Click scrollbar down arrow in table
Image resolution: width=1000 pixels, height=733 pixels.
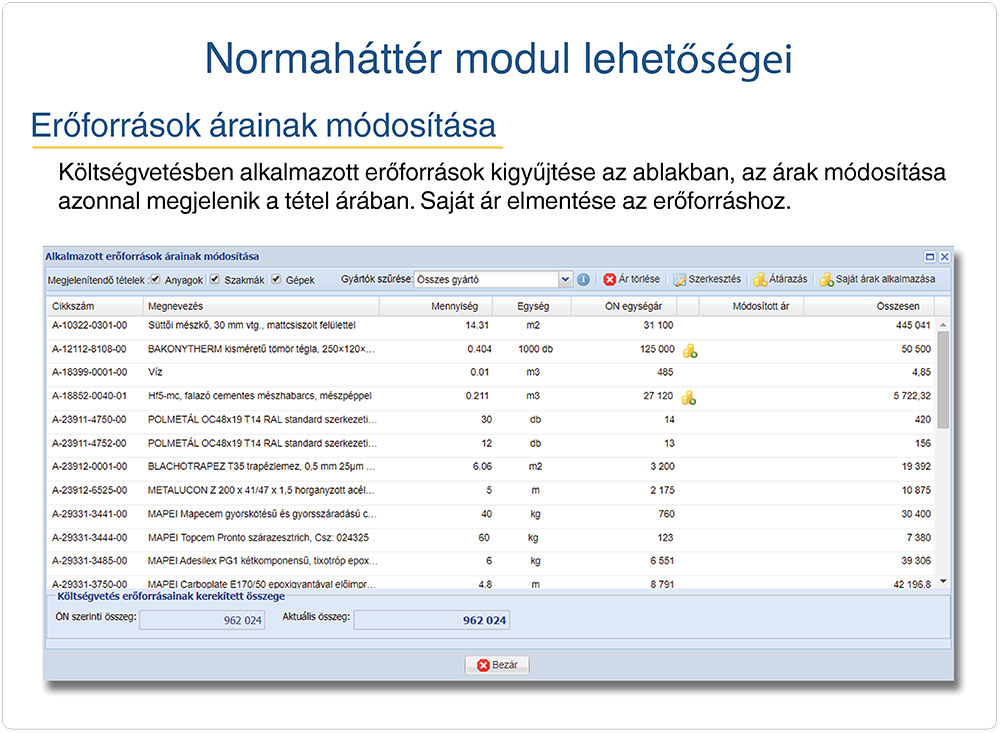[943, 582]
